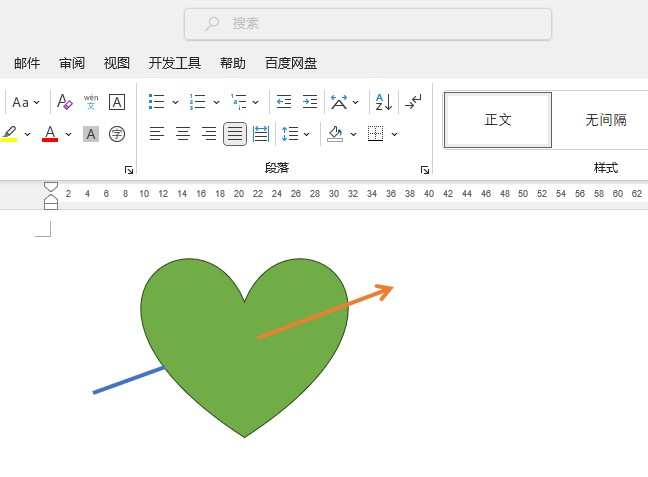Viewport: 648px width, 477px height.
Task: Toggle show paragraph marks
Action: click(x=413, y=102)
